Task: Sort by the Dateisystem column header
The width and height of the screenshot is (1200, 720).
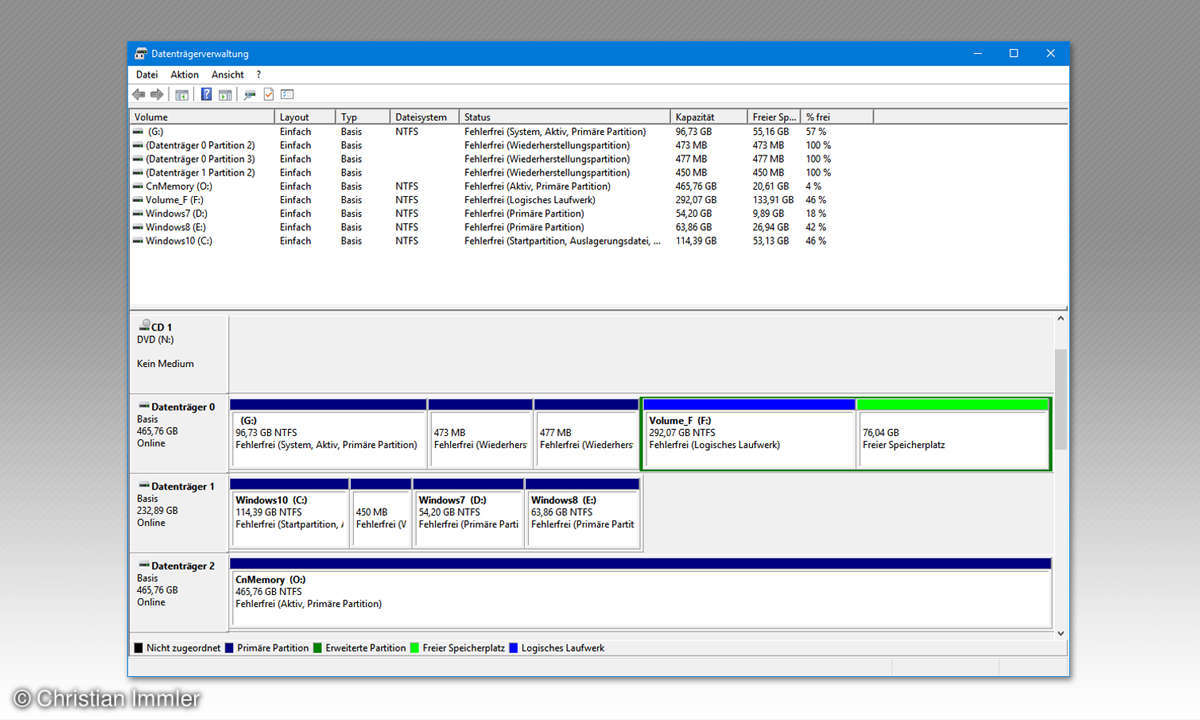Action: pyautogui.click(x=425, y=117)
